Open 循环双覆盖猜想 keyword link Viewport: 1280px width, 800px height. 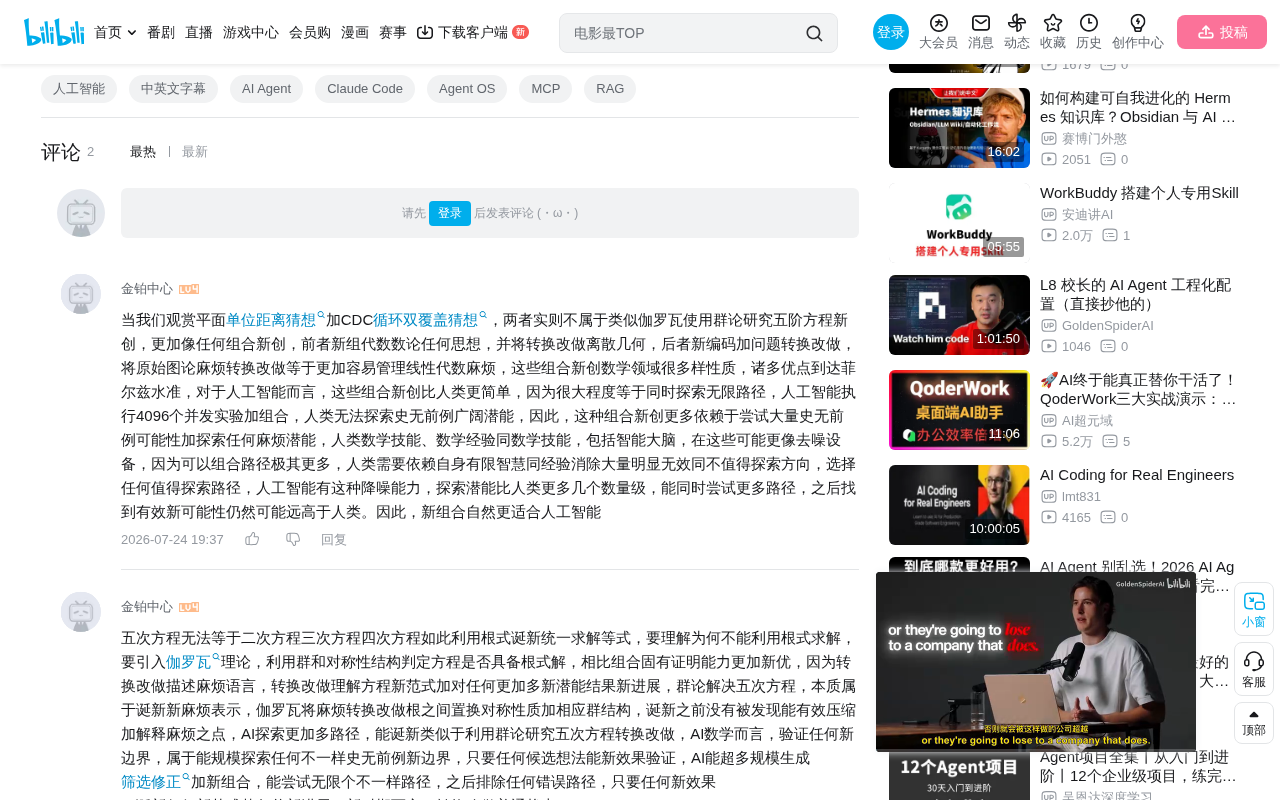point(429,320)
